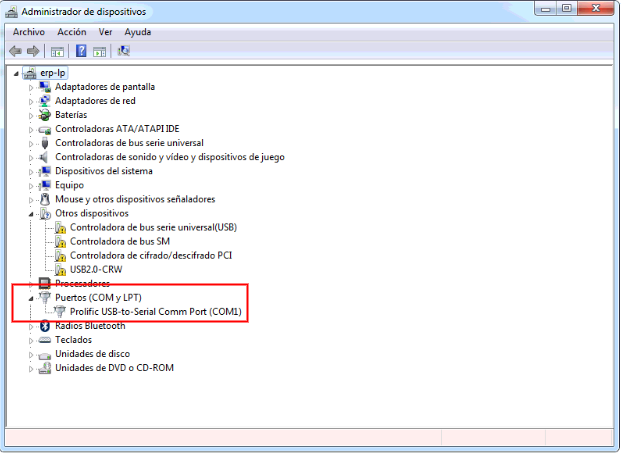Expand the Unidades de DVD o CD-ROM node
Screen dimensions: 621x453
(31, 369)
